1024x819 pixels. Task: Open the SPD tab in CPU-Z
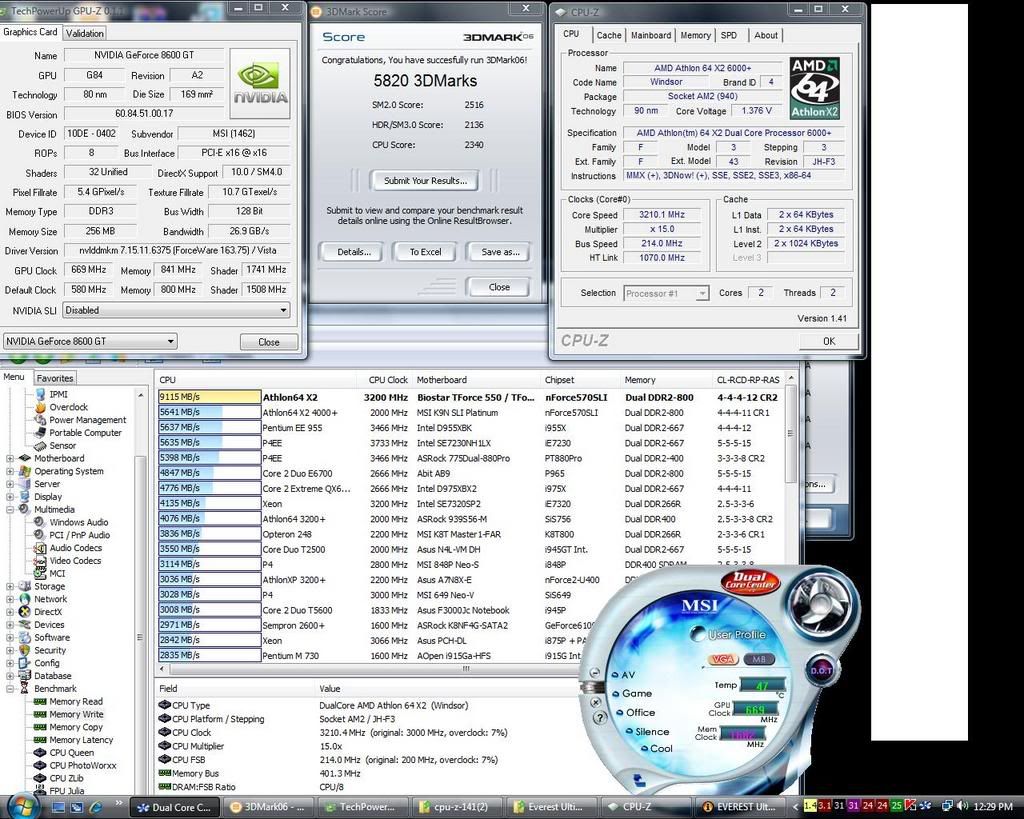729,35
